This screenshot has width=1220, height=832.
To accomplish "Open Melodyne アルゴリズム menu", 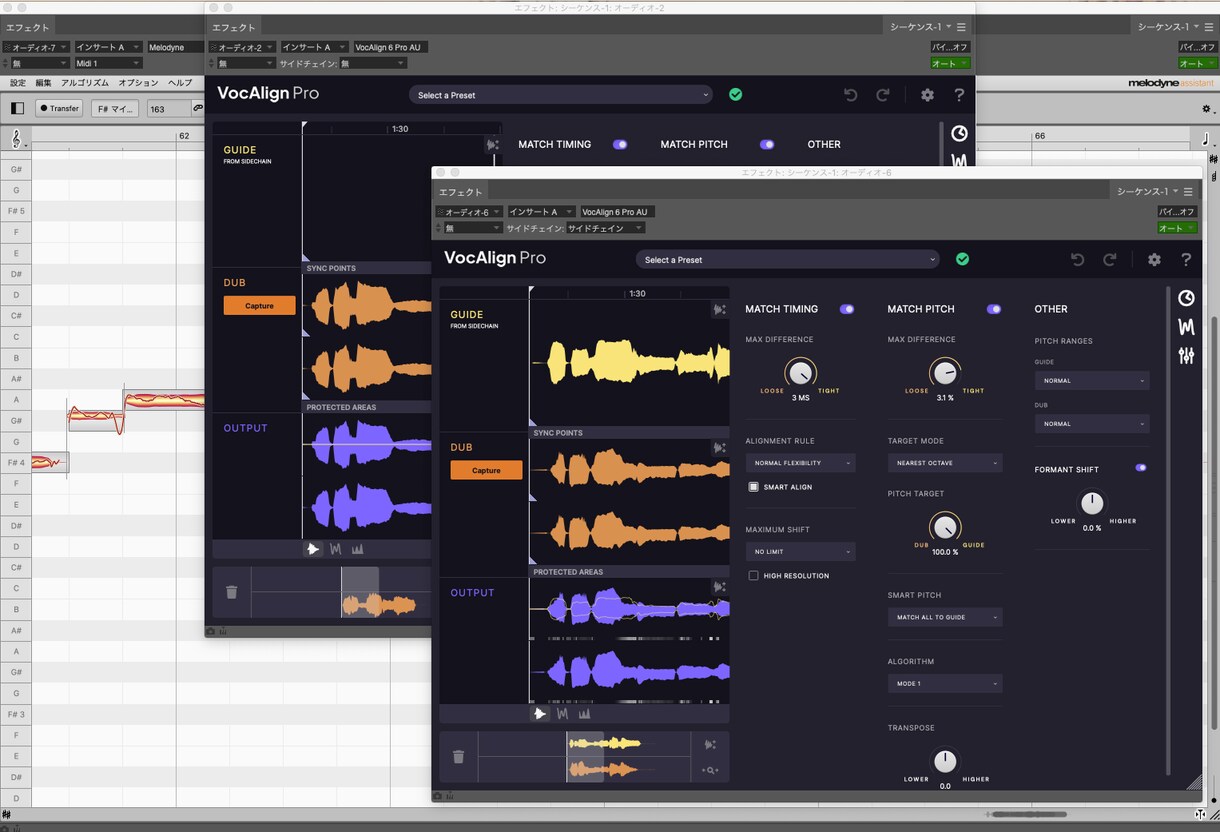I will click(85, 83).
